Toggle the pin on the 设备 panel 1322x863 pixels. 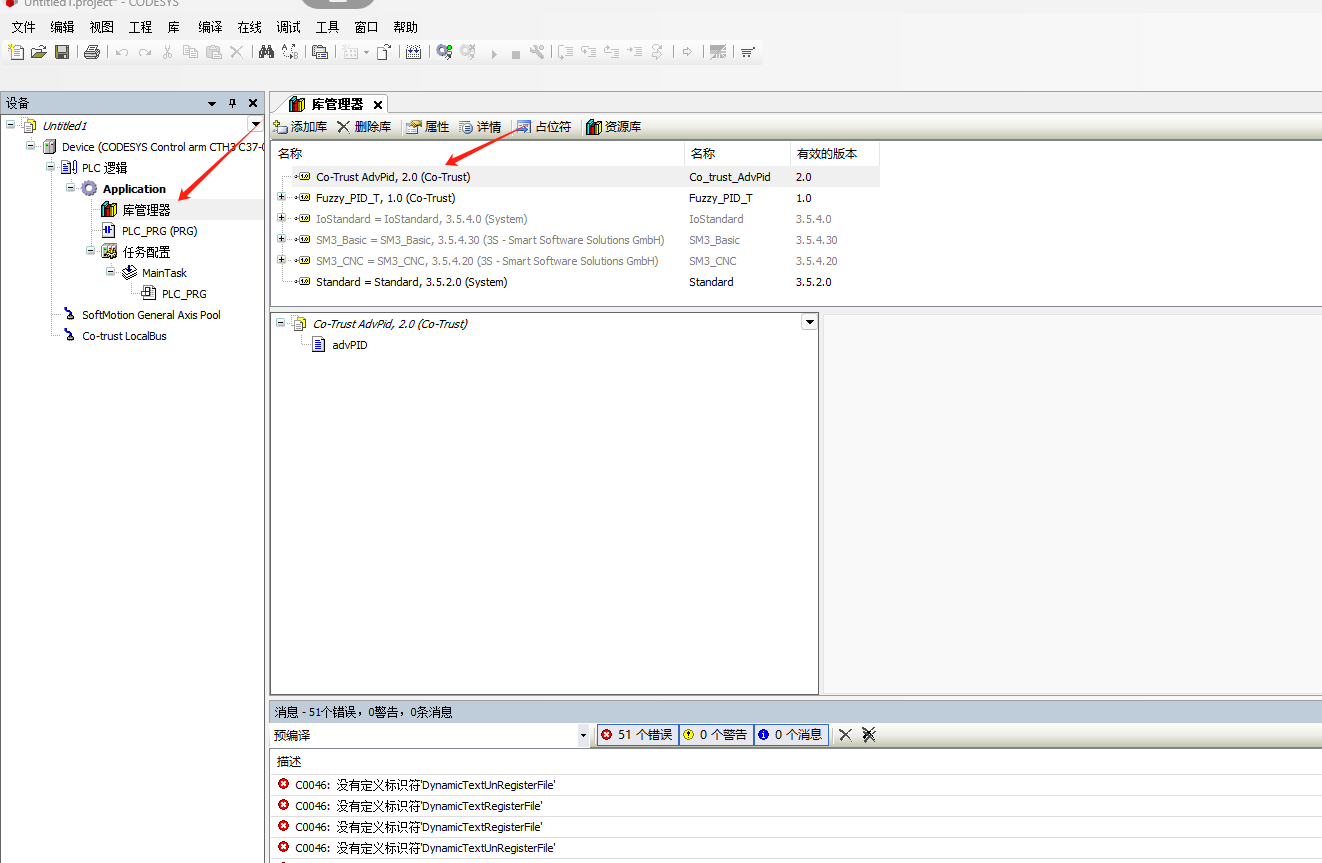(232, 103)
